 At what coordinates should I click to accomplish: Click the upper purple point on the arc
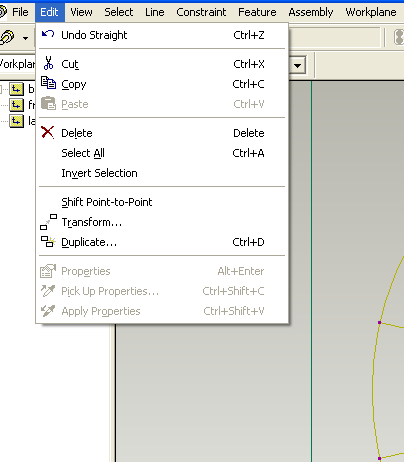tap(379, 322)
